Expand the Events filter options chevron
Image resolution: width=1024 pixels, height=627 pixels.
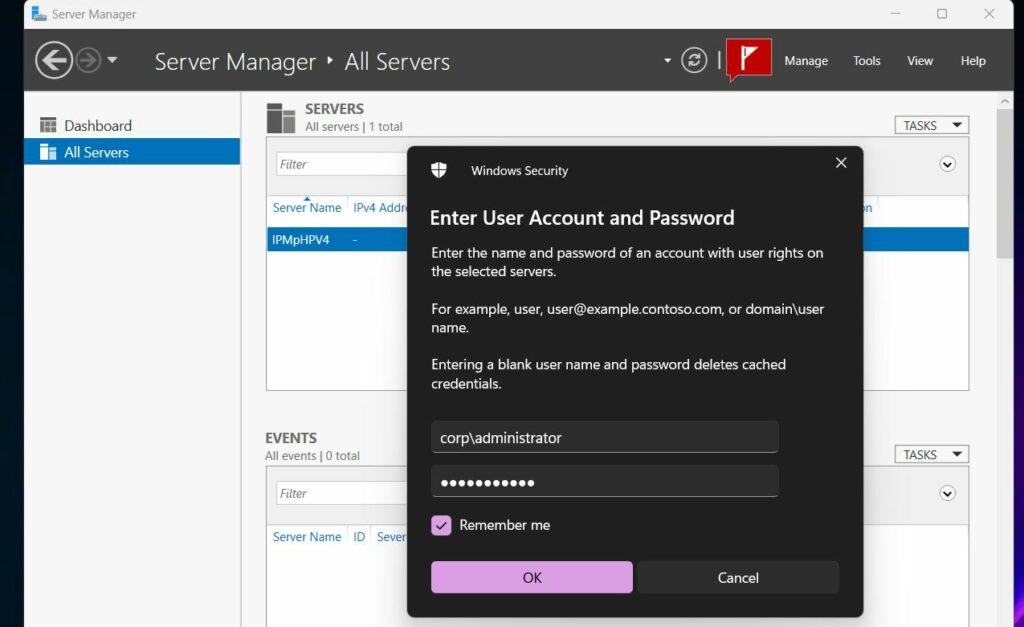(x=947, y=494)
